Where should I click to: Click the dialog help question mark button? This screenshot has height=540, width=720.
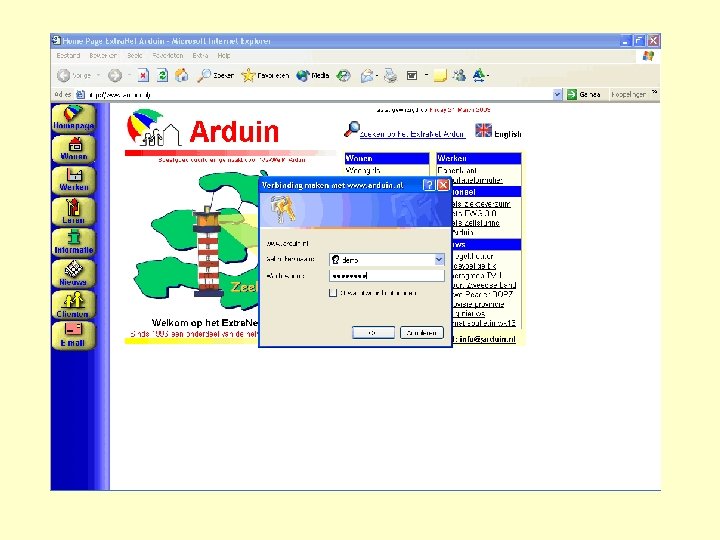click(x=428, y=185)
